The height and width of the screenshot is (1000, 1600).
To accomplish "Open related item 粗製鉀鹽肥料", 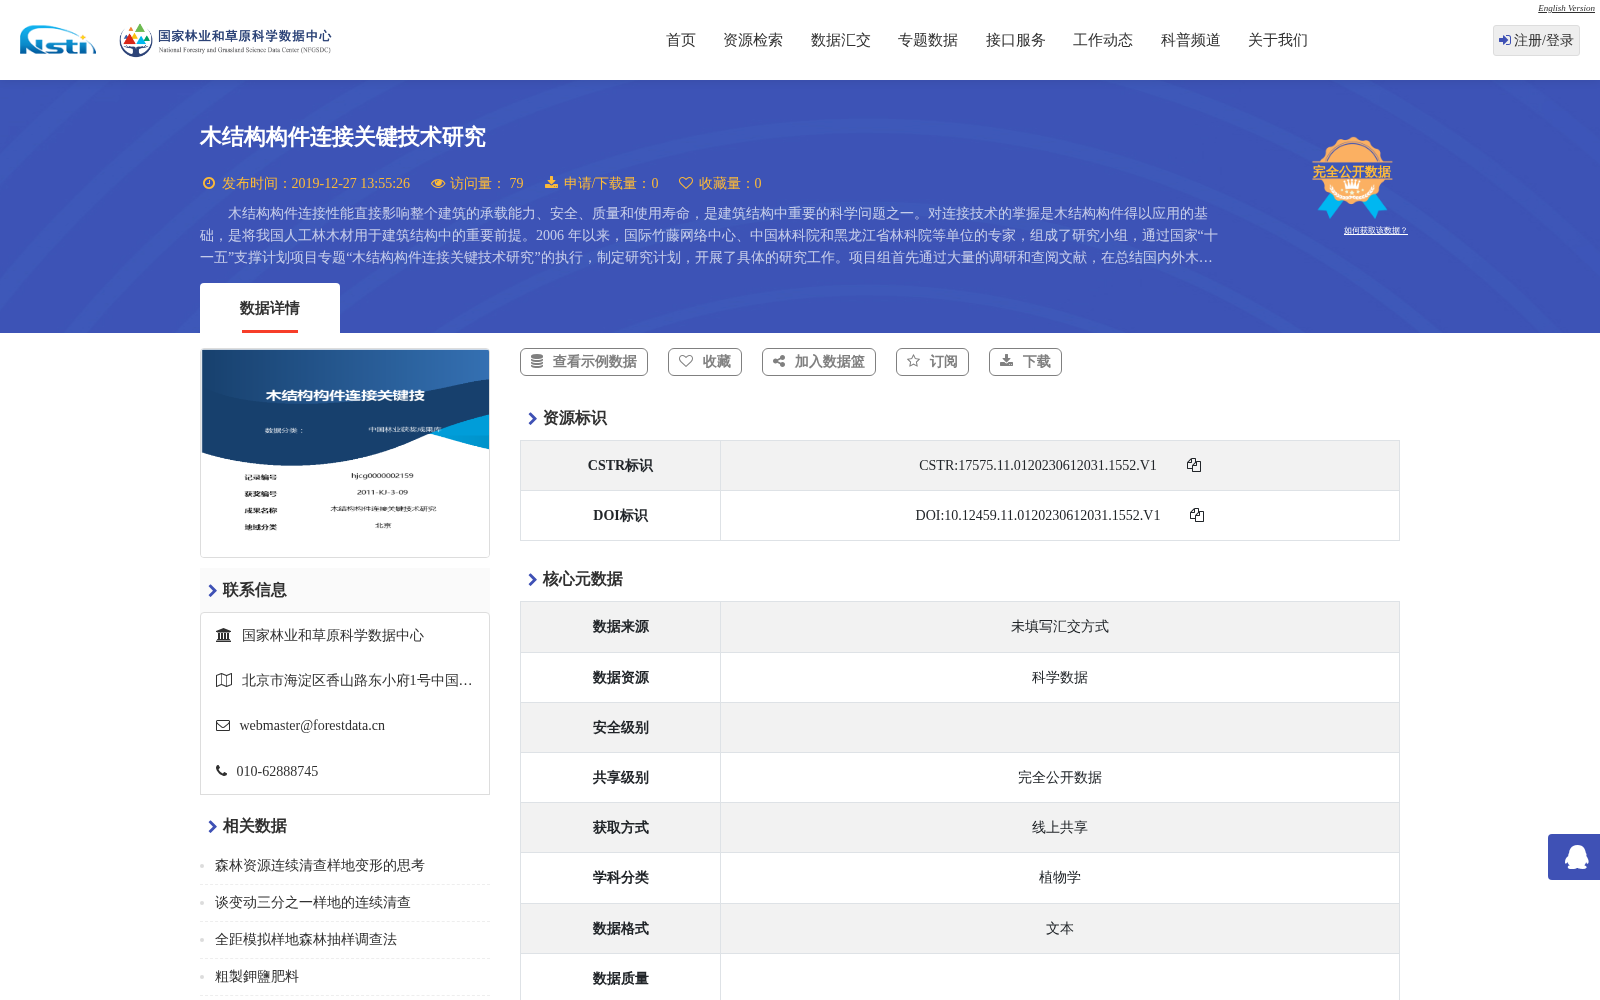I will click(x=257, y=977).
